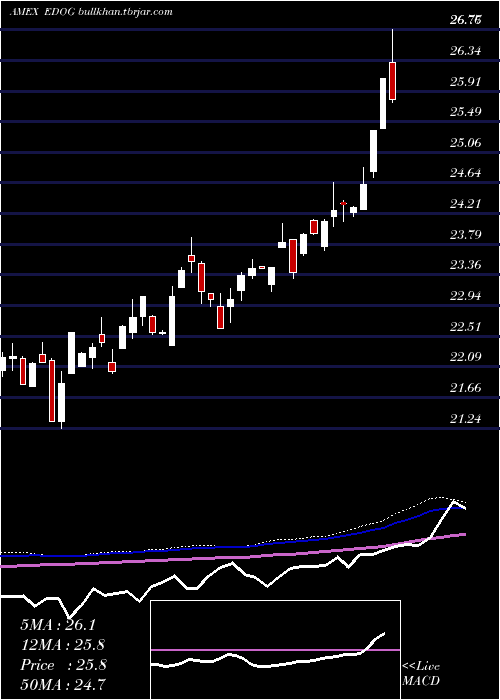This screenshot has height=700, width=500.
Task: Select the 24.21 price axis label
Action: click(x=466, y=204)
